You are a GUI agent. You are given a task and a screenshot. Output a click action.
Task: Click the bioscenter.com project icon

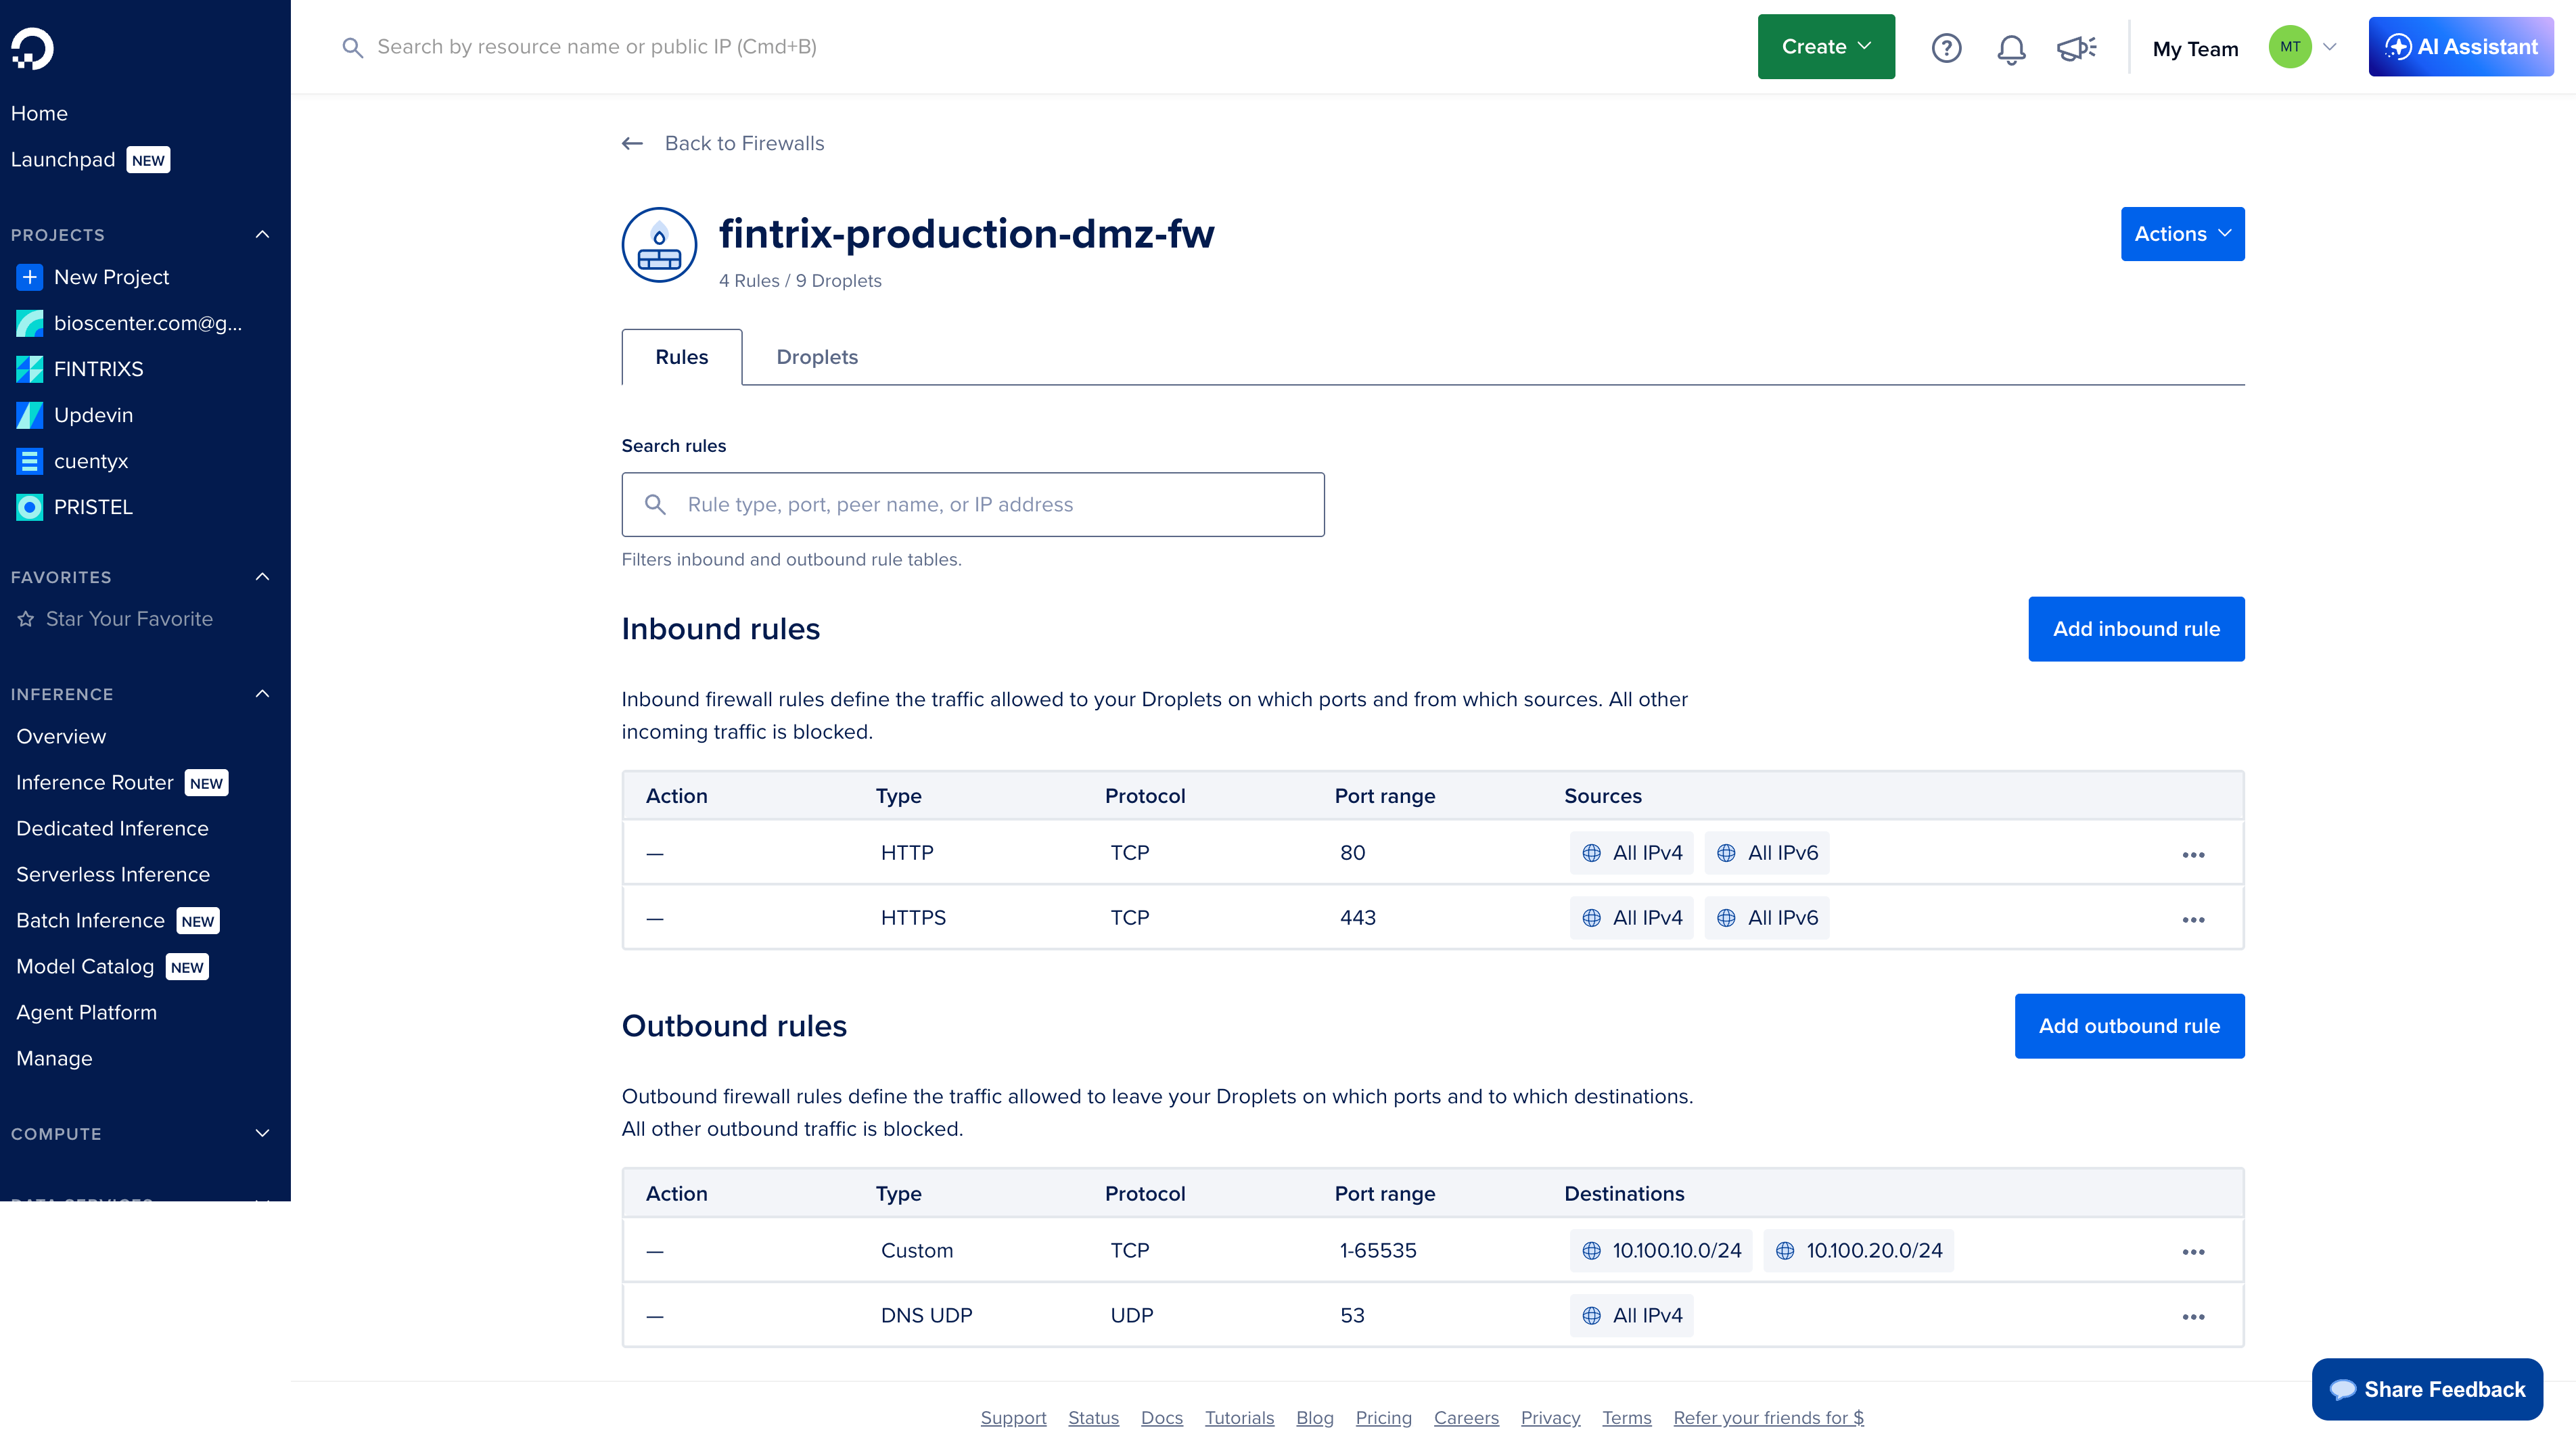(30, 323)
